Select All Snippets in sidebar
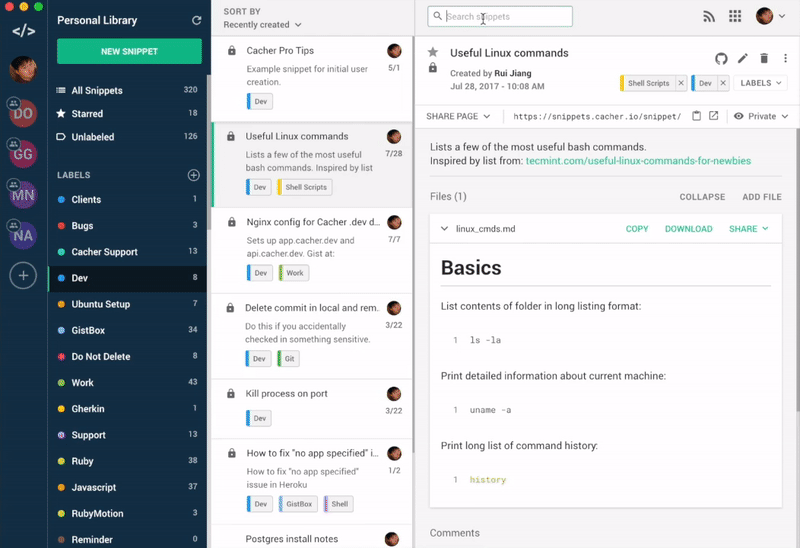800x548 pixels. pyautogui.click(x=127, y=90)
